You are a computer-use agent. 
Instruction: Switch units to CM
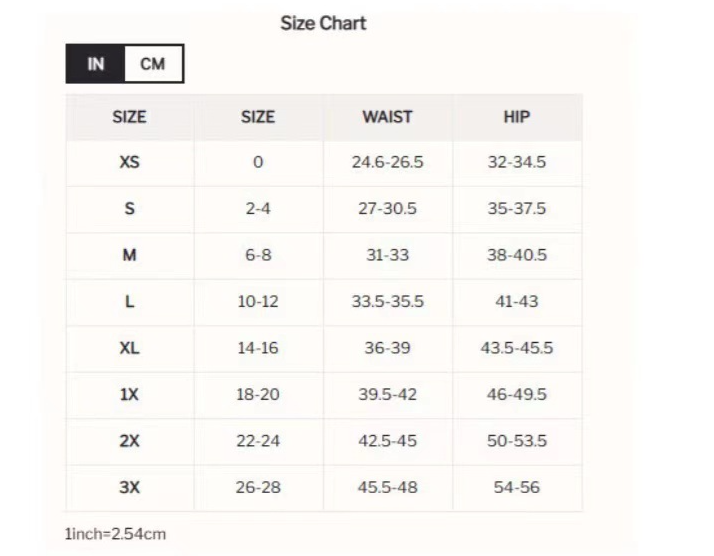point(153,64)
